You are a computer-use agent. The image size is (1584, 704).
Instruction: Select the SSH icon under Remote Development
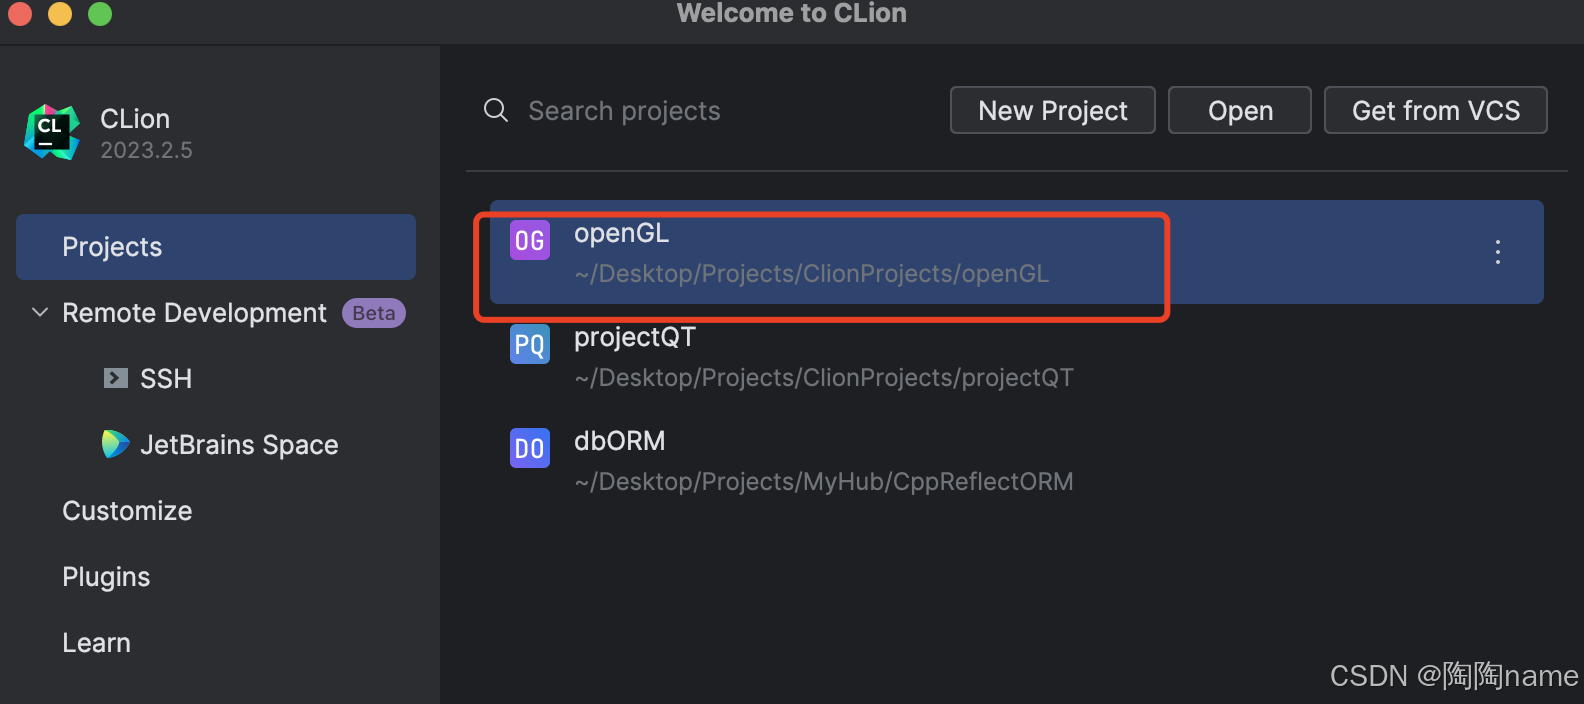click(117, 378)
